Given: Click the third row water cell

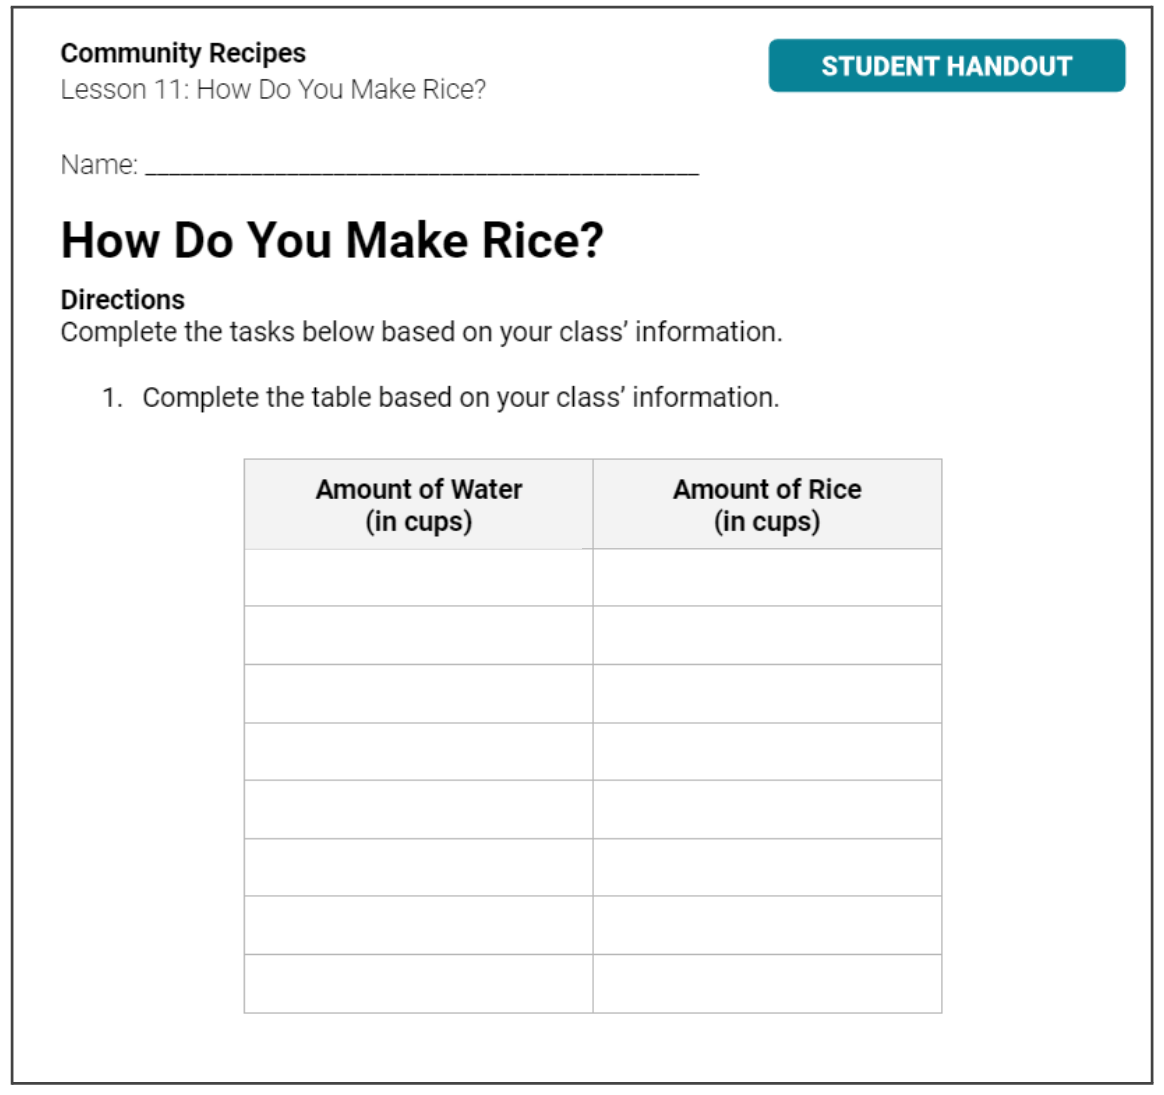Looking at the screenshot, I should 419,693.
